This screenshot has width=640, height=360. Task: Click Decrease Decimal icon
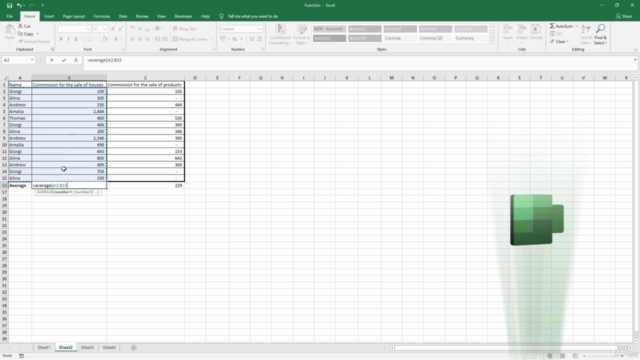259,39
